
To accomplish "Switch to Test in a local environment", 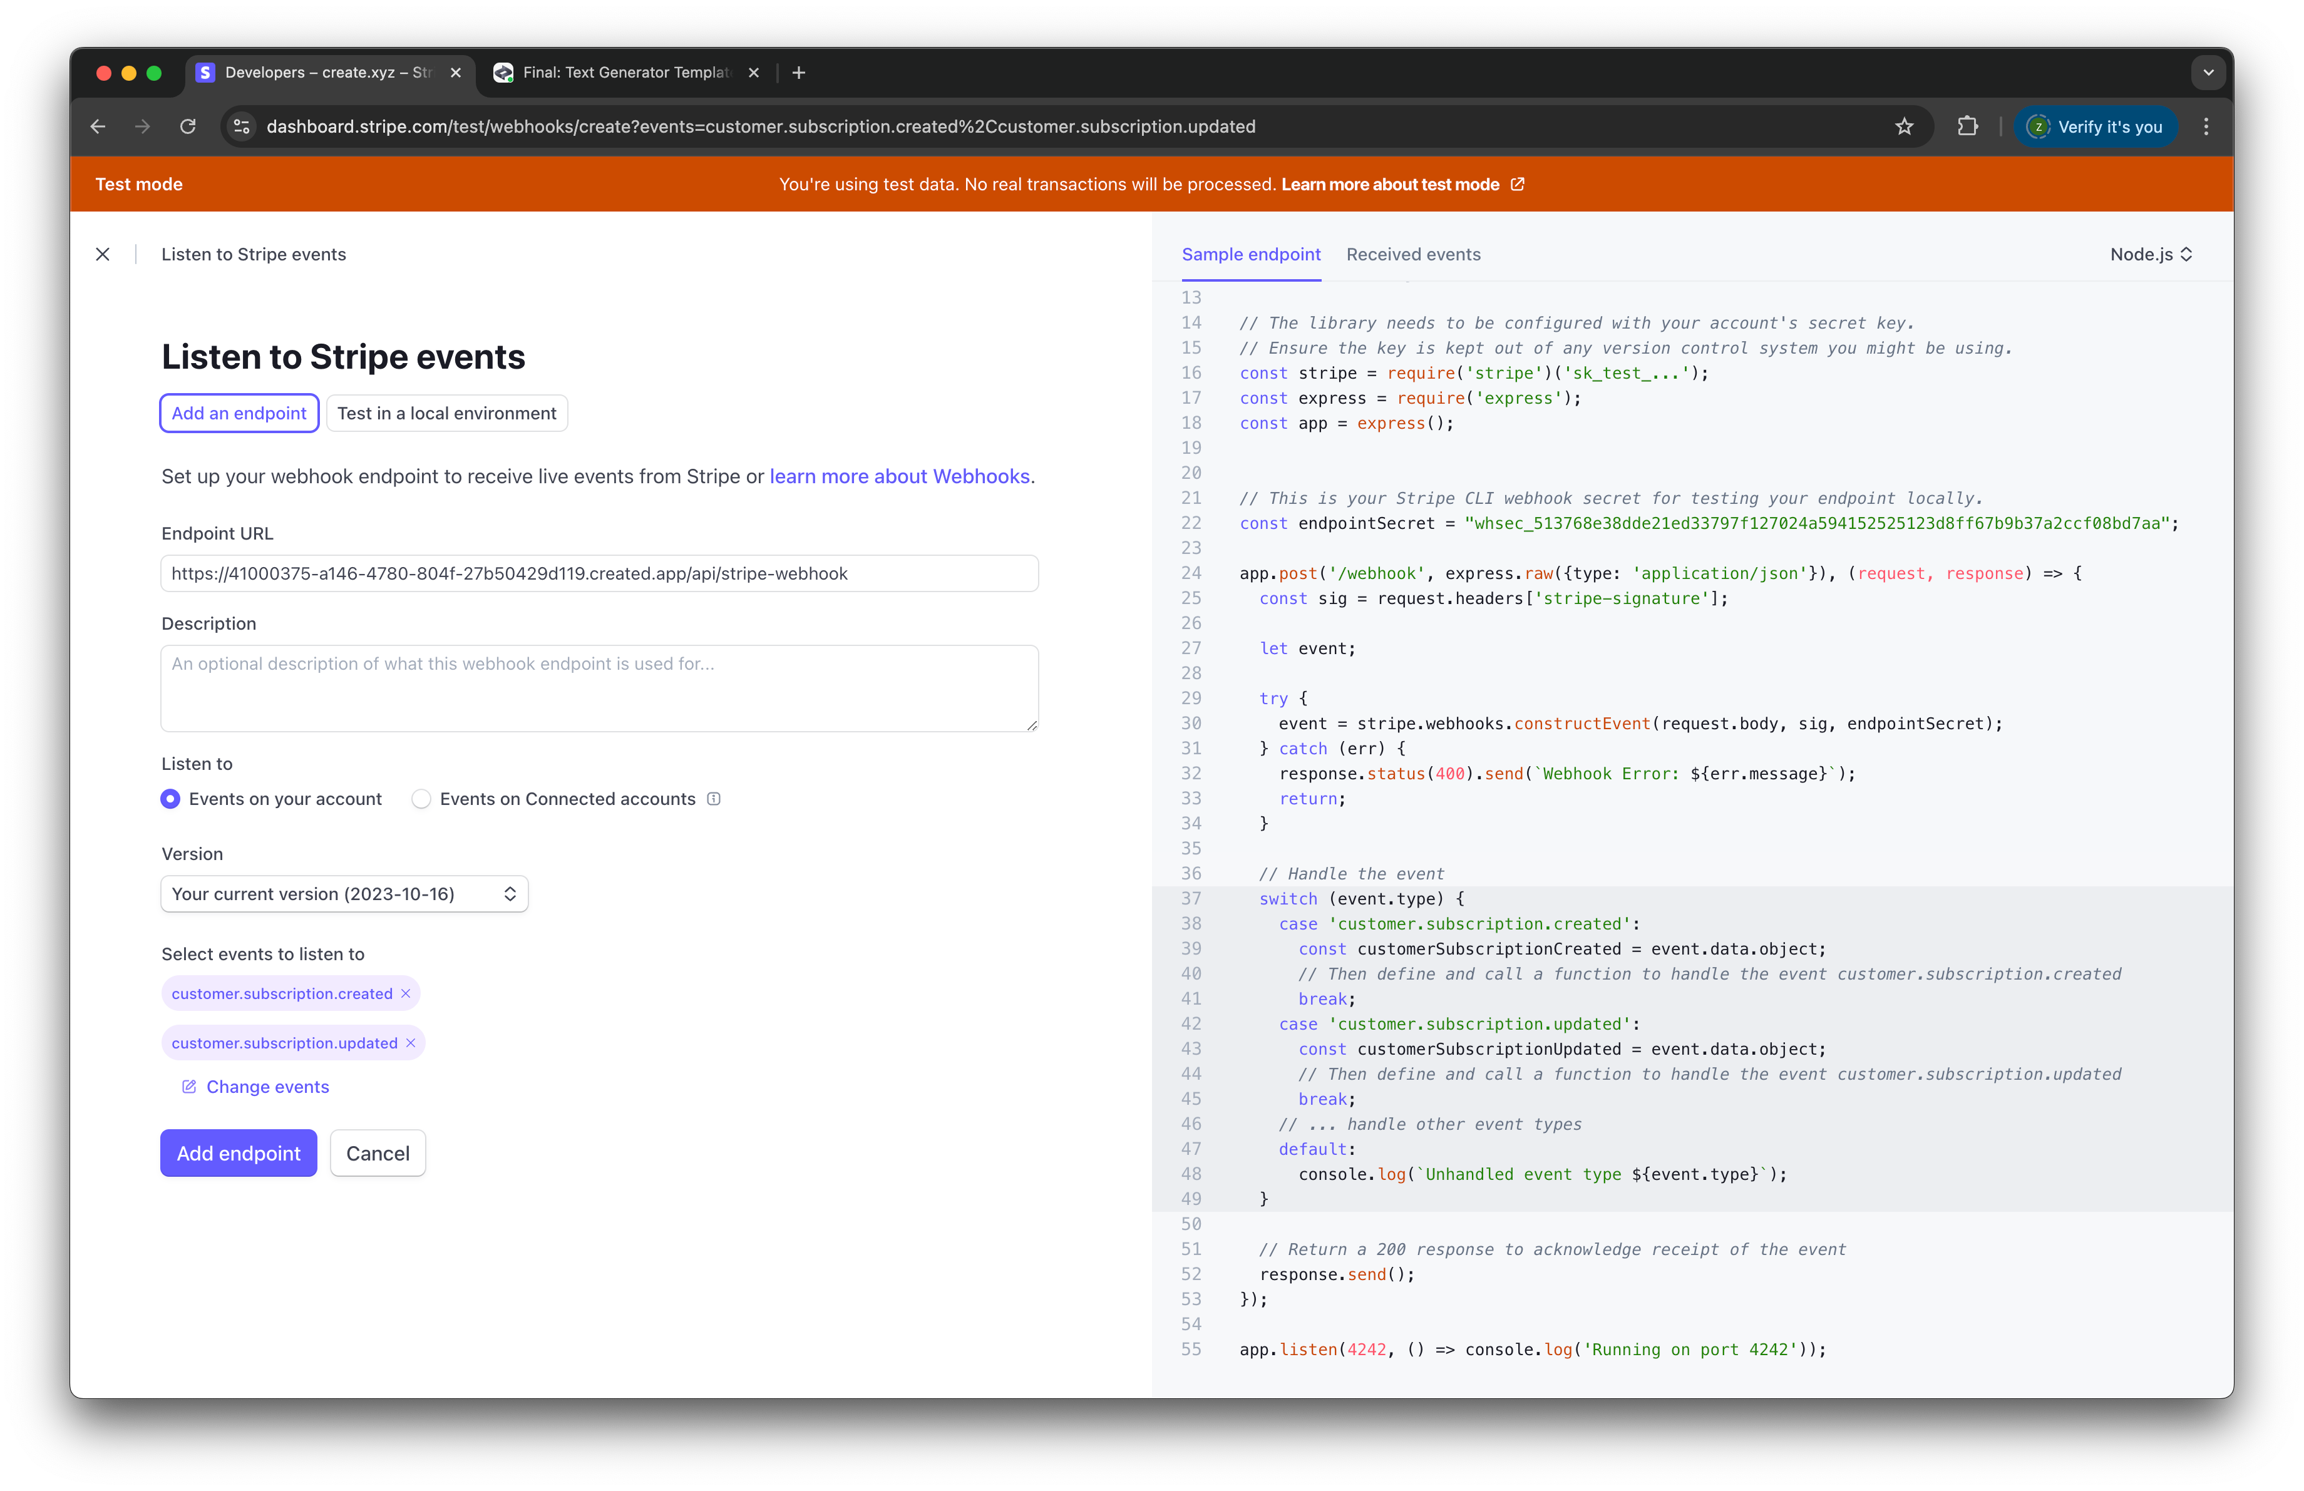I will click(x=446, y=413).
